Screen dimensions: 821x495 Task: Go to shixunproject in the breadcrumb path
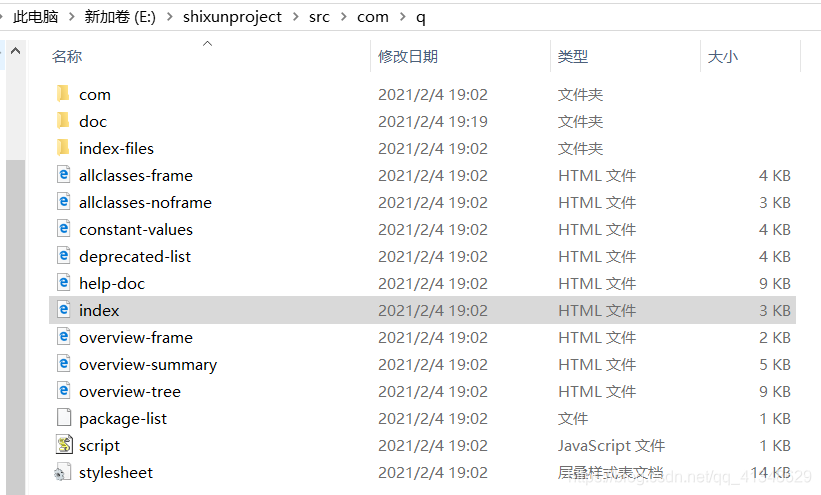coord(232,17)
